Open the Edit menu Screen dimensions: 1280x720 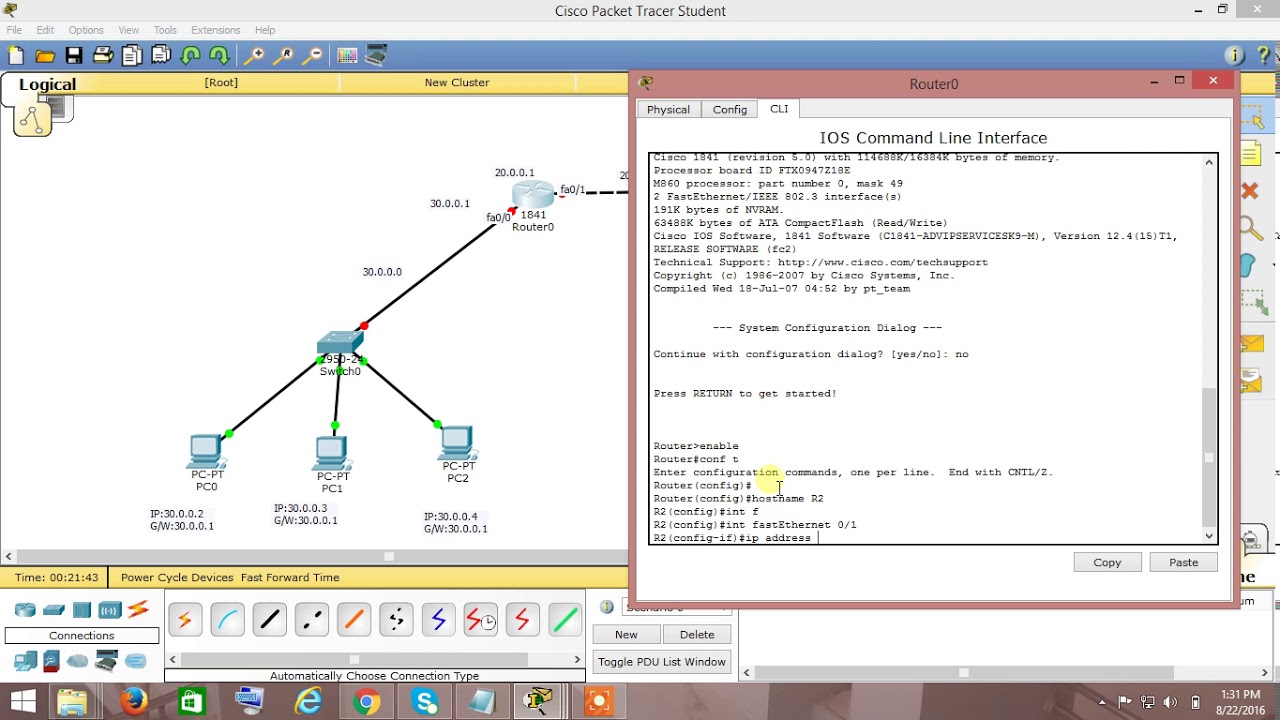[45, 30]
